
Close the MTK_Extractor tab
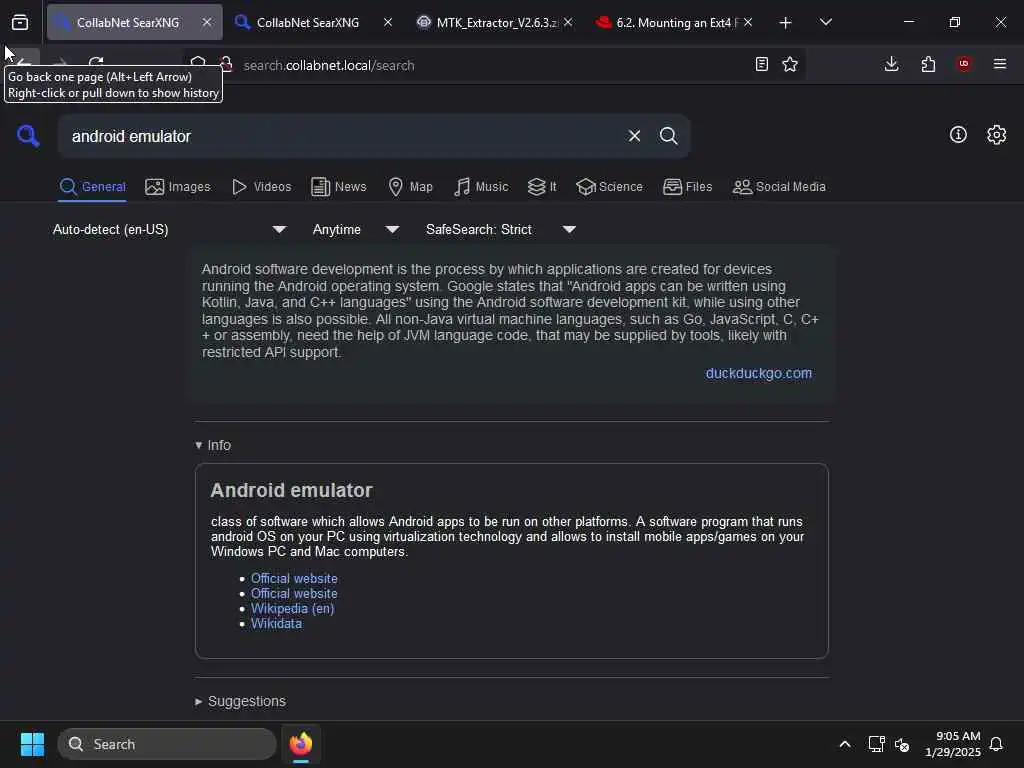(568, 22)
